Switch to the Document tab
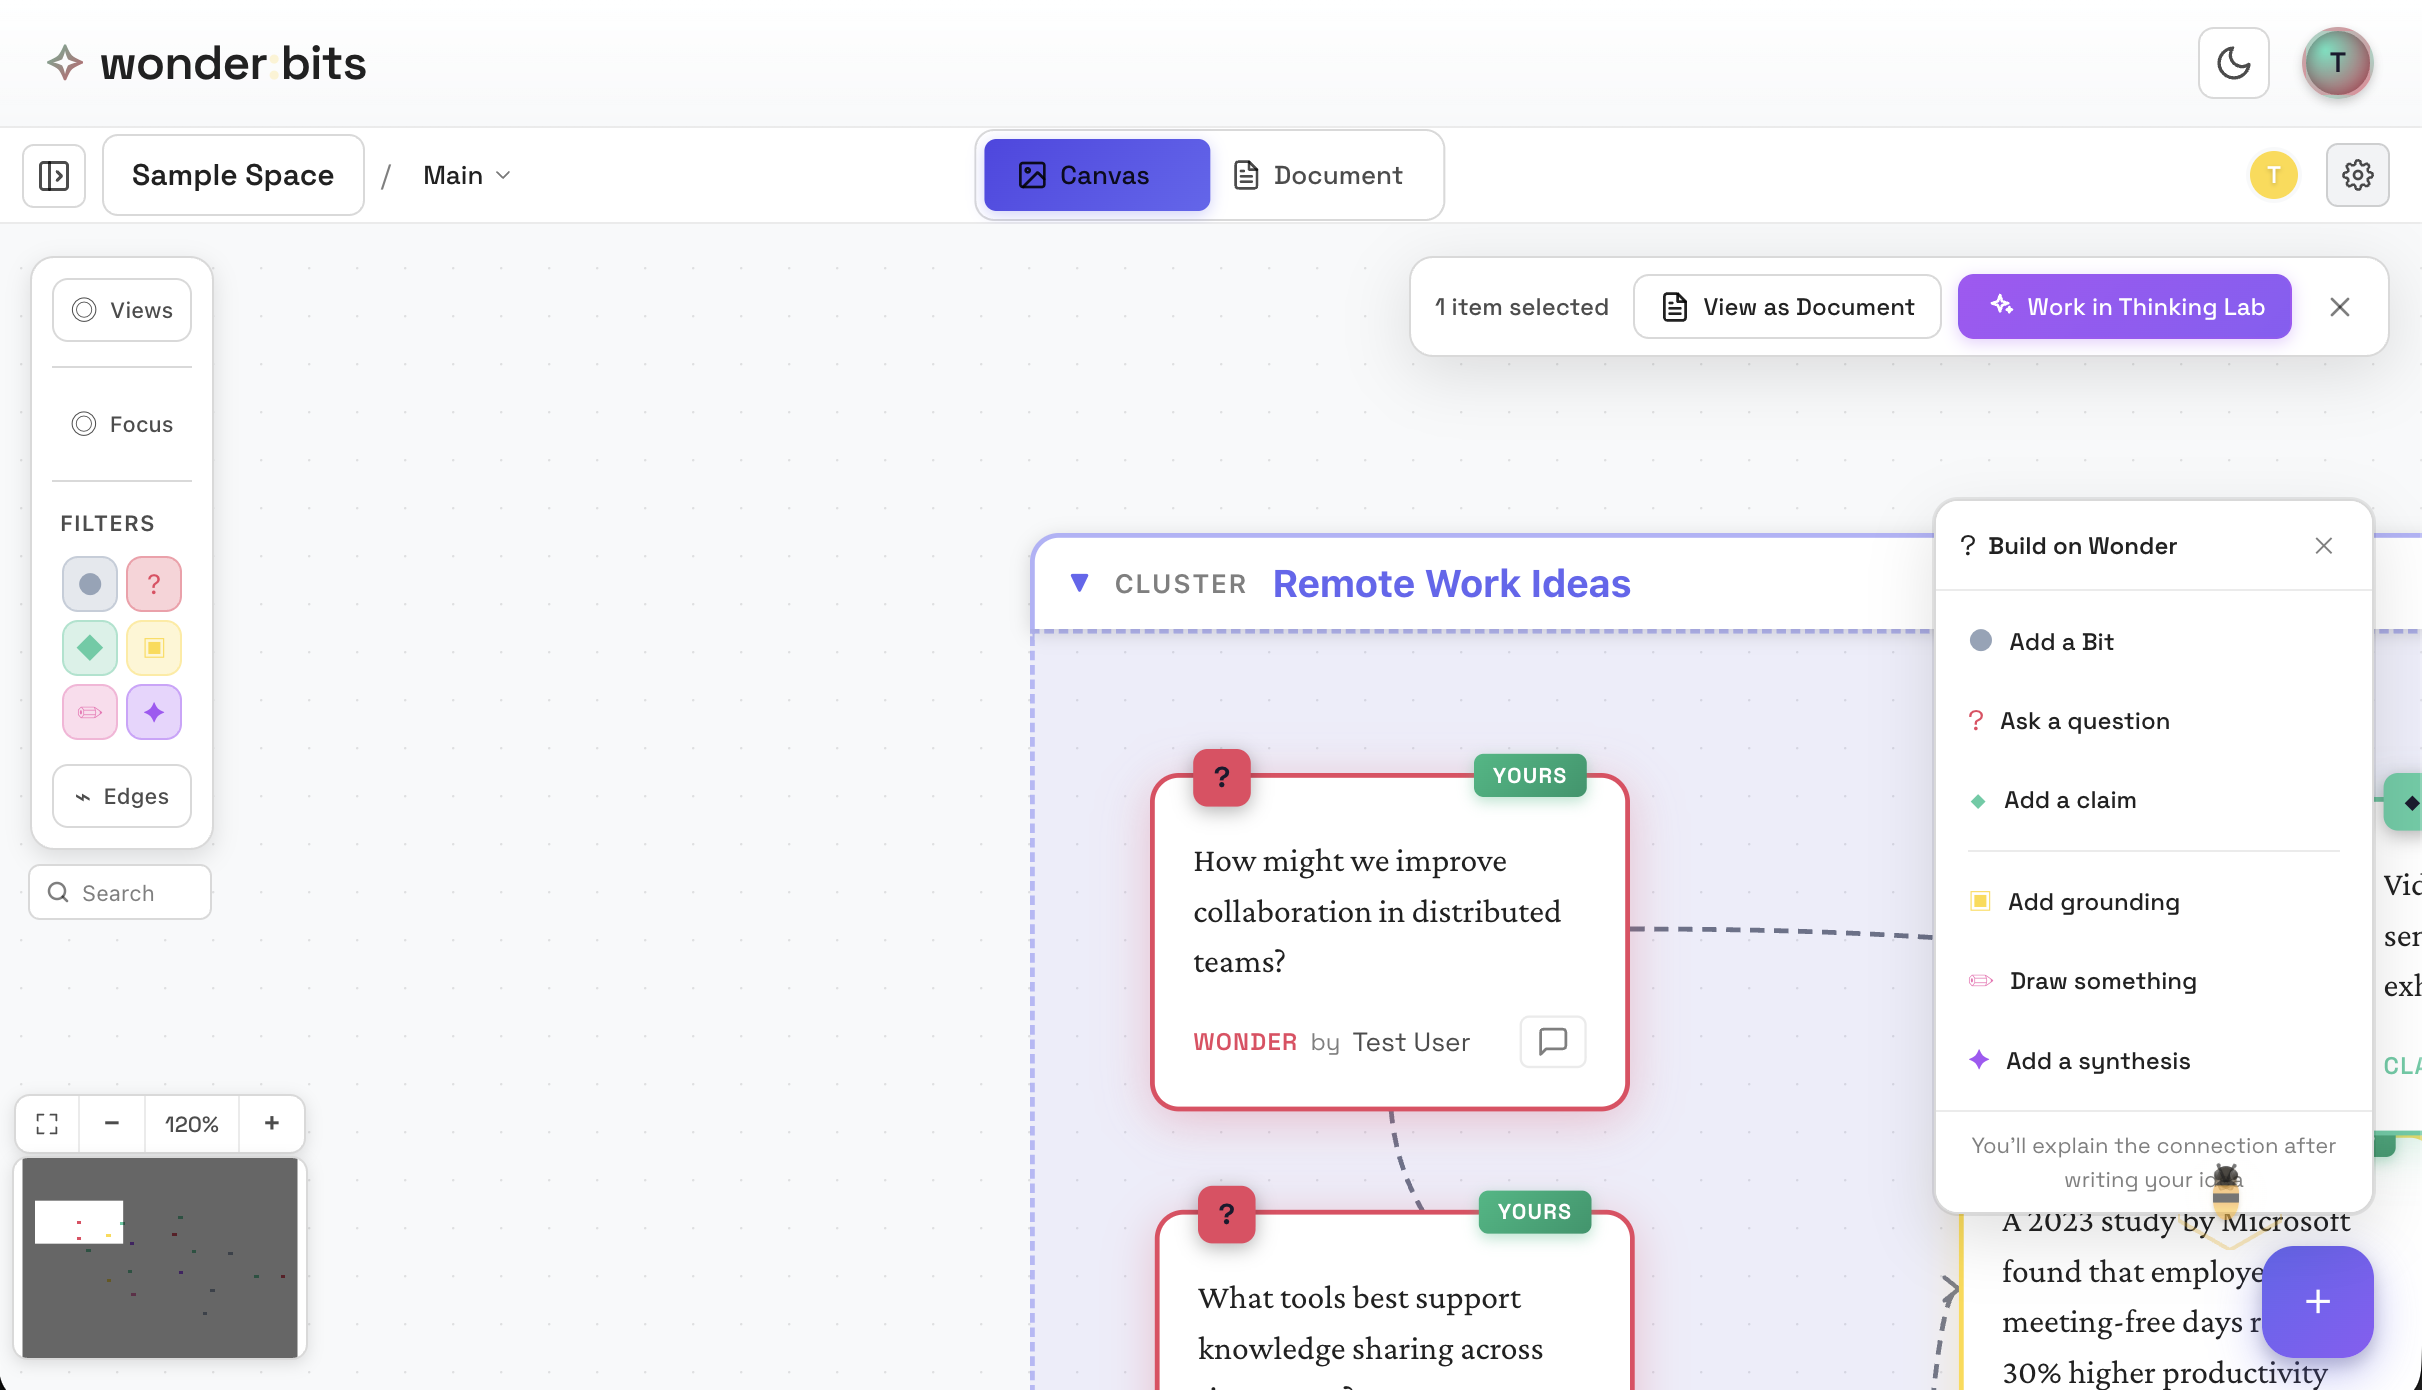2422x1390 pixels. pos(1319,175)
